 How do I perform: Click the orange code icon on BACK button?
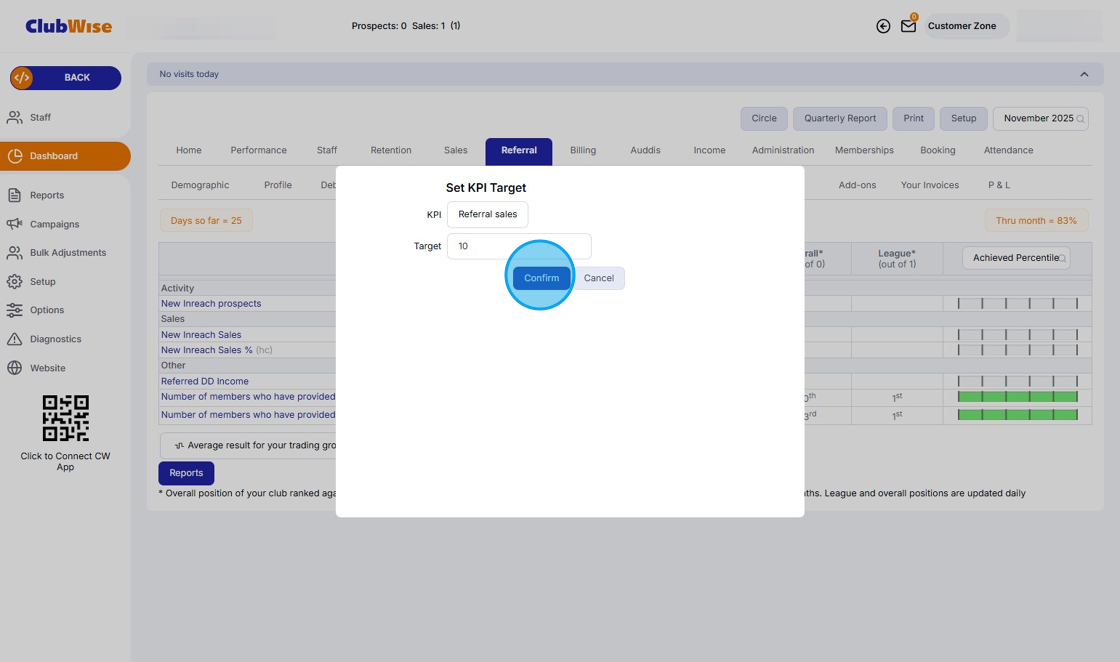pos(22,78)
